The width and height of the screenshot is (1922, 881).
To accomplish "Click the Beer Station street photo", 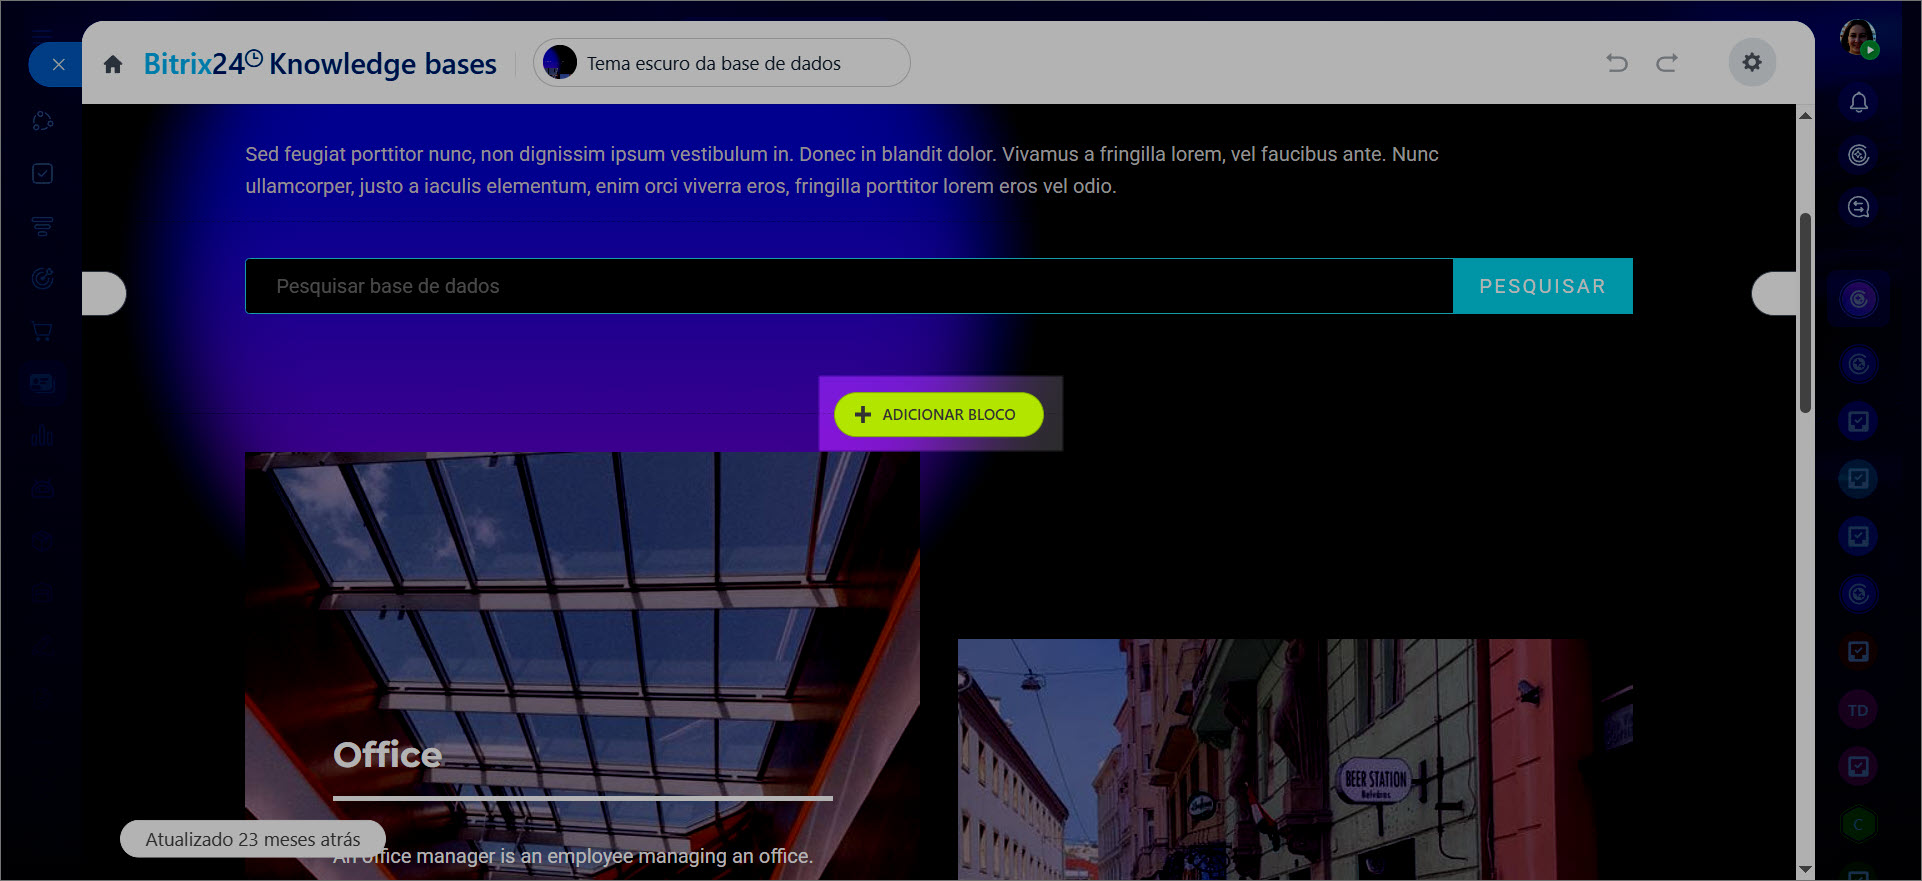I will point(1294,758).
